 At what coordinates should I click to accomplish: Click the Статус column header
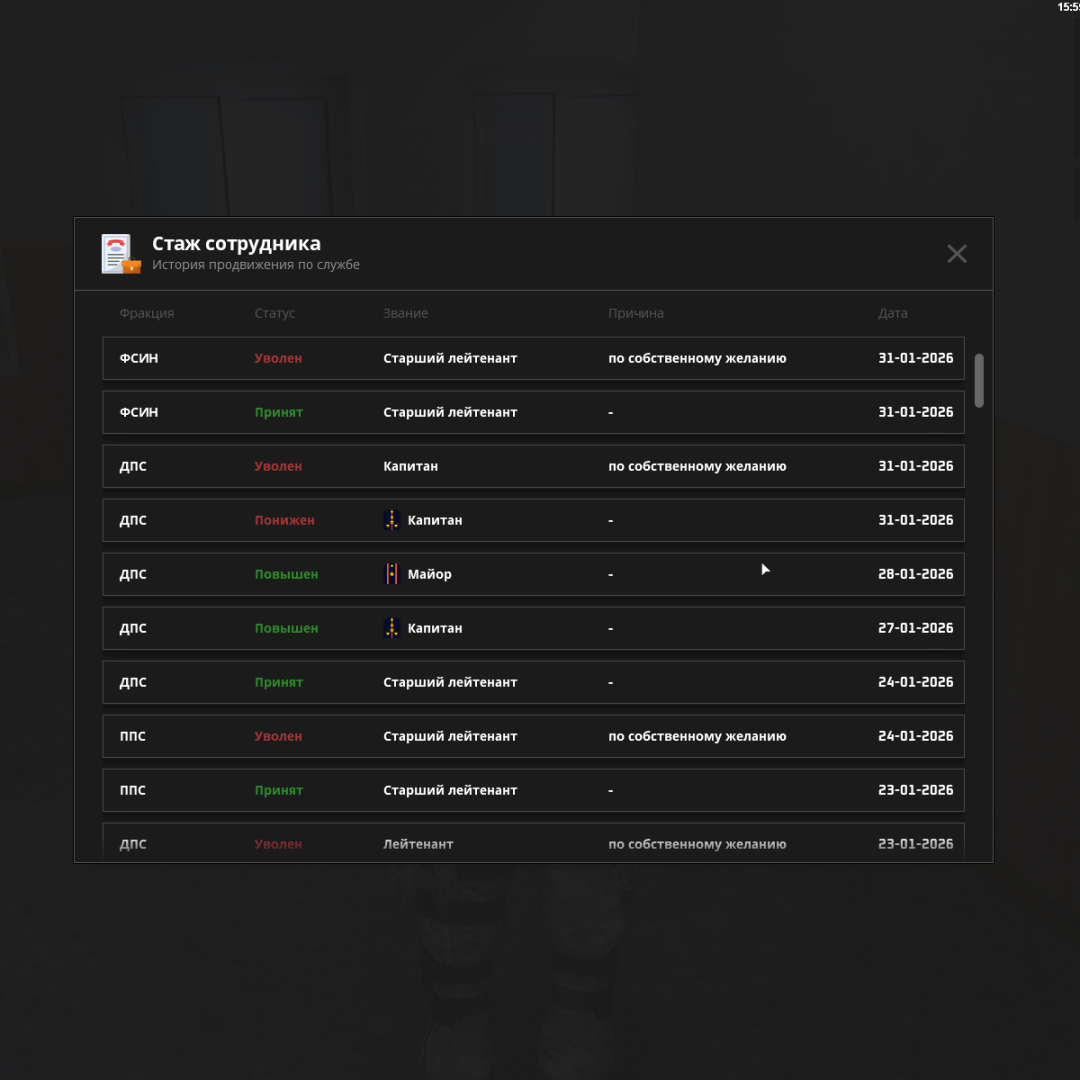coord(274,313)
